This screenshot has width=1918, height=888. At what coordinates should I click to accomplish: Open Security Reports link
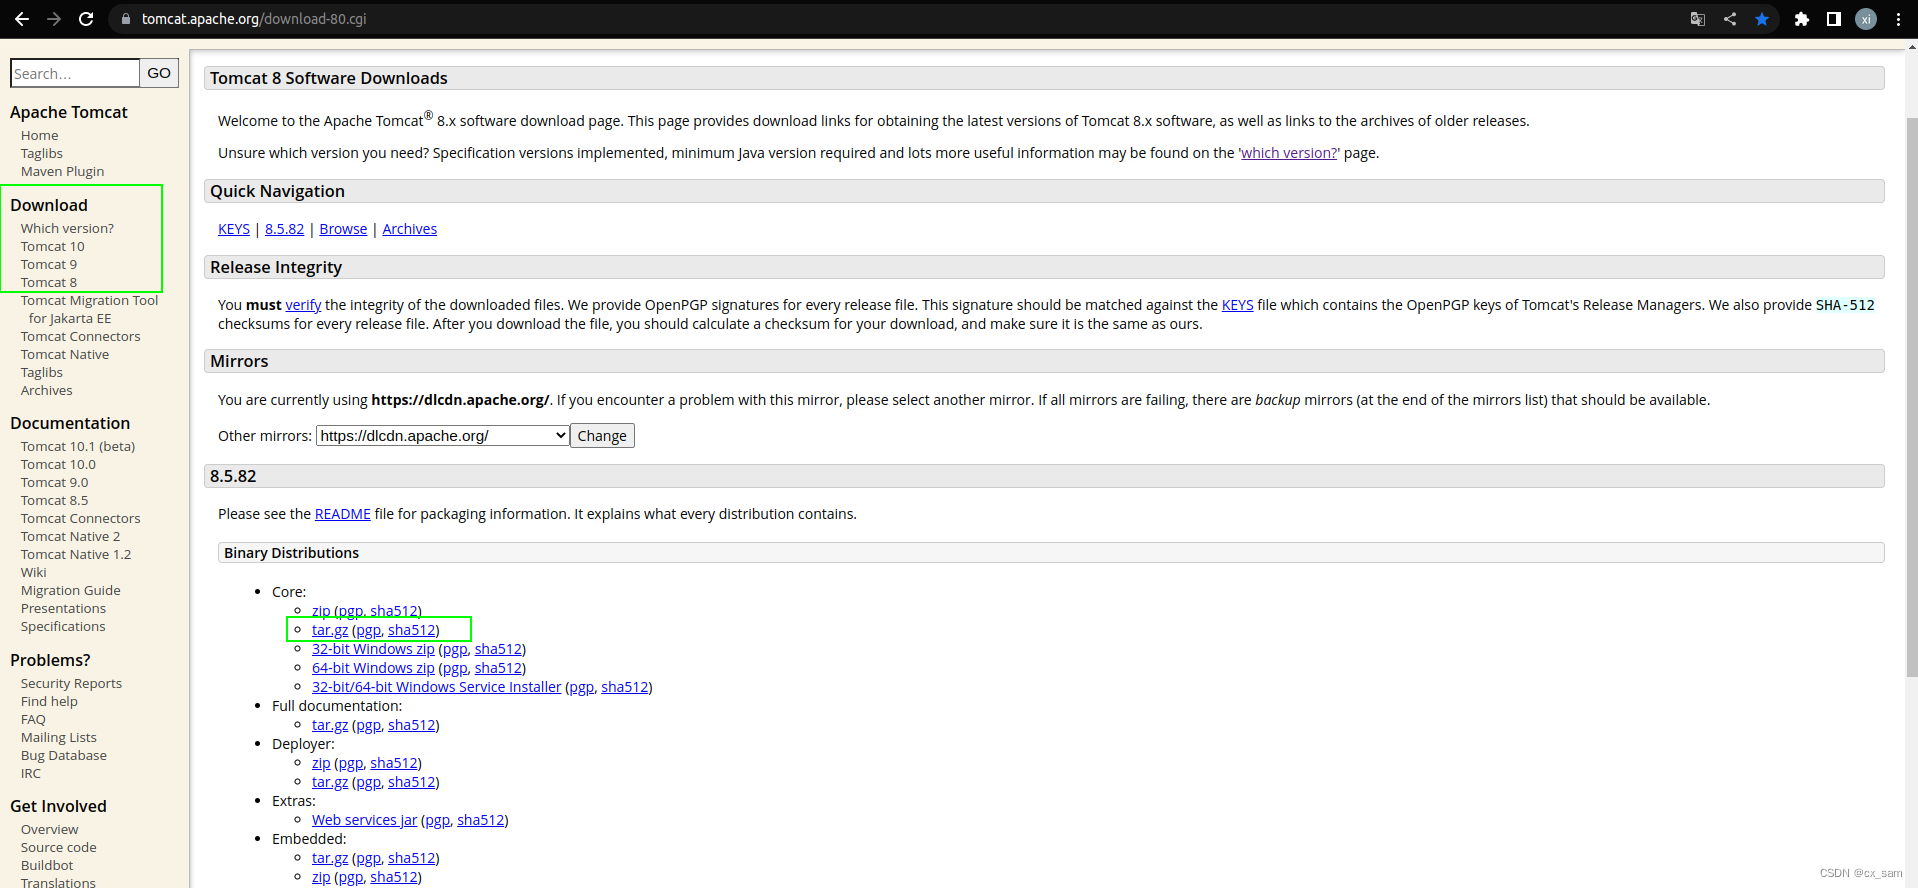point(71,683)
